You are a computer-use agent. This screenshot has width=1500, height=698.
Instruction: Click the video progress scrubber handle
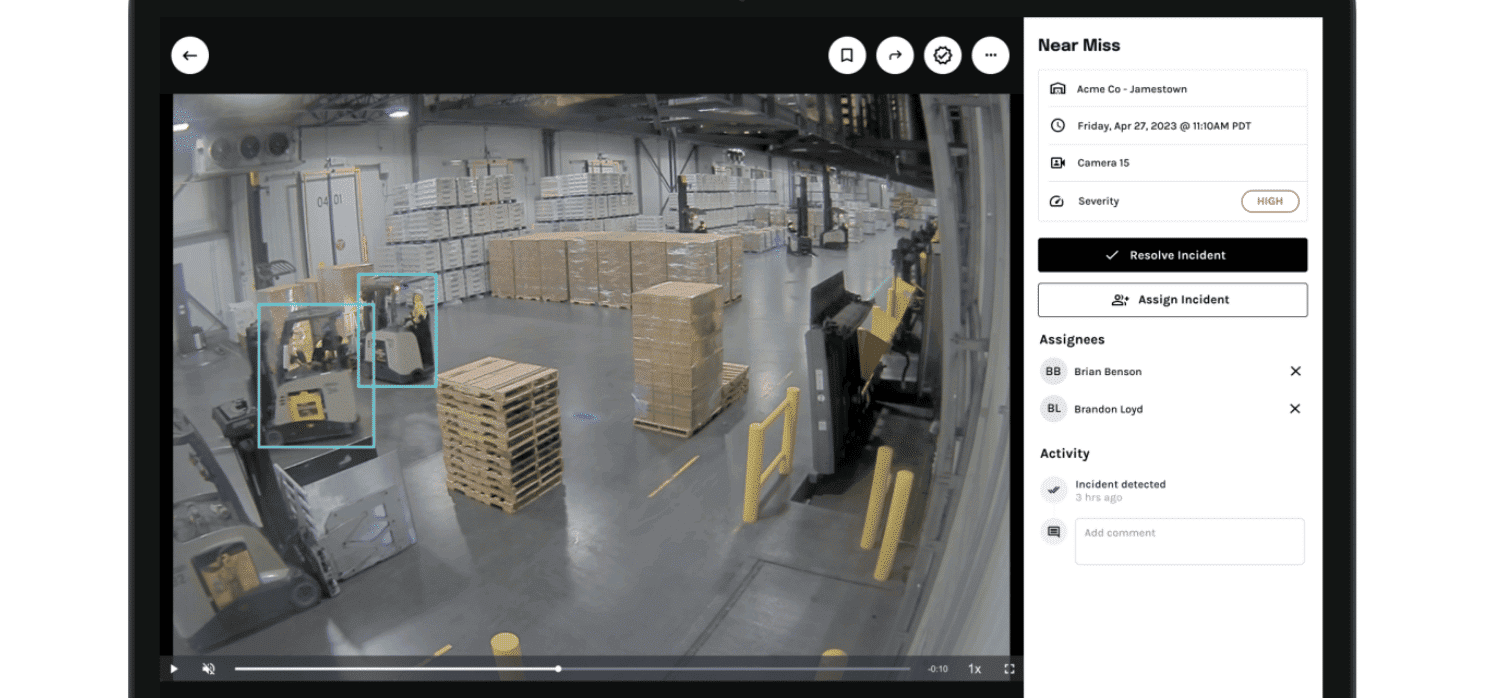coord(558,669)
